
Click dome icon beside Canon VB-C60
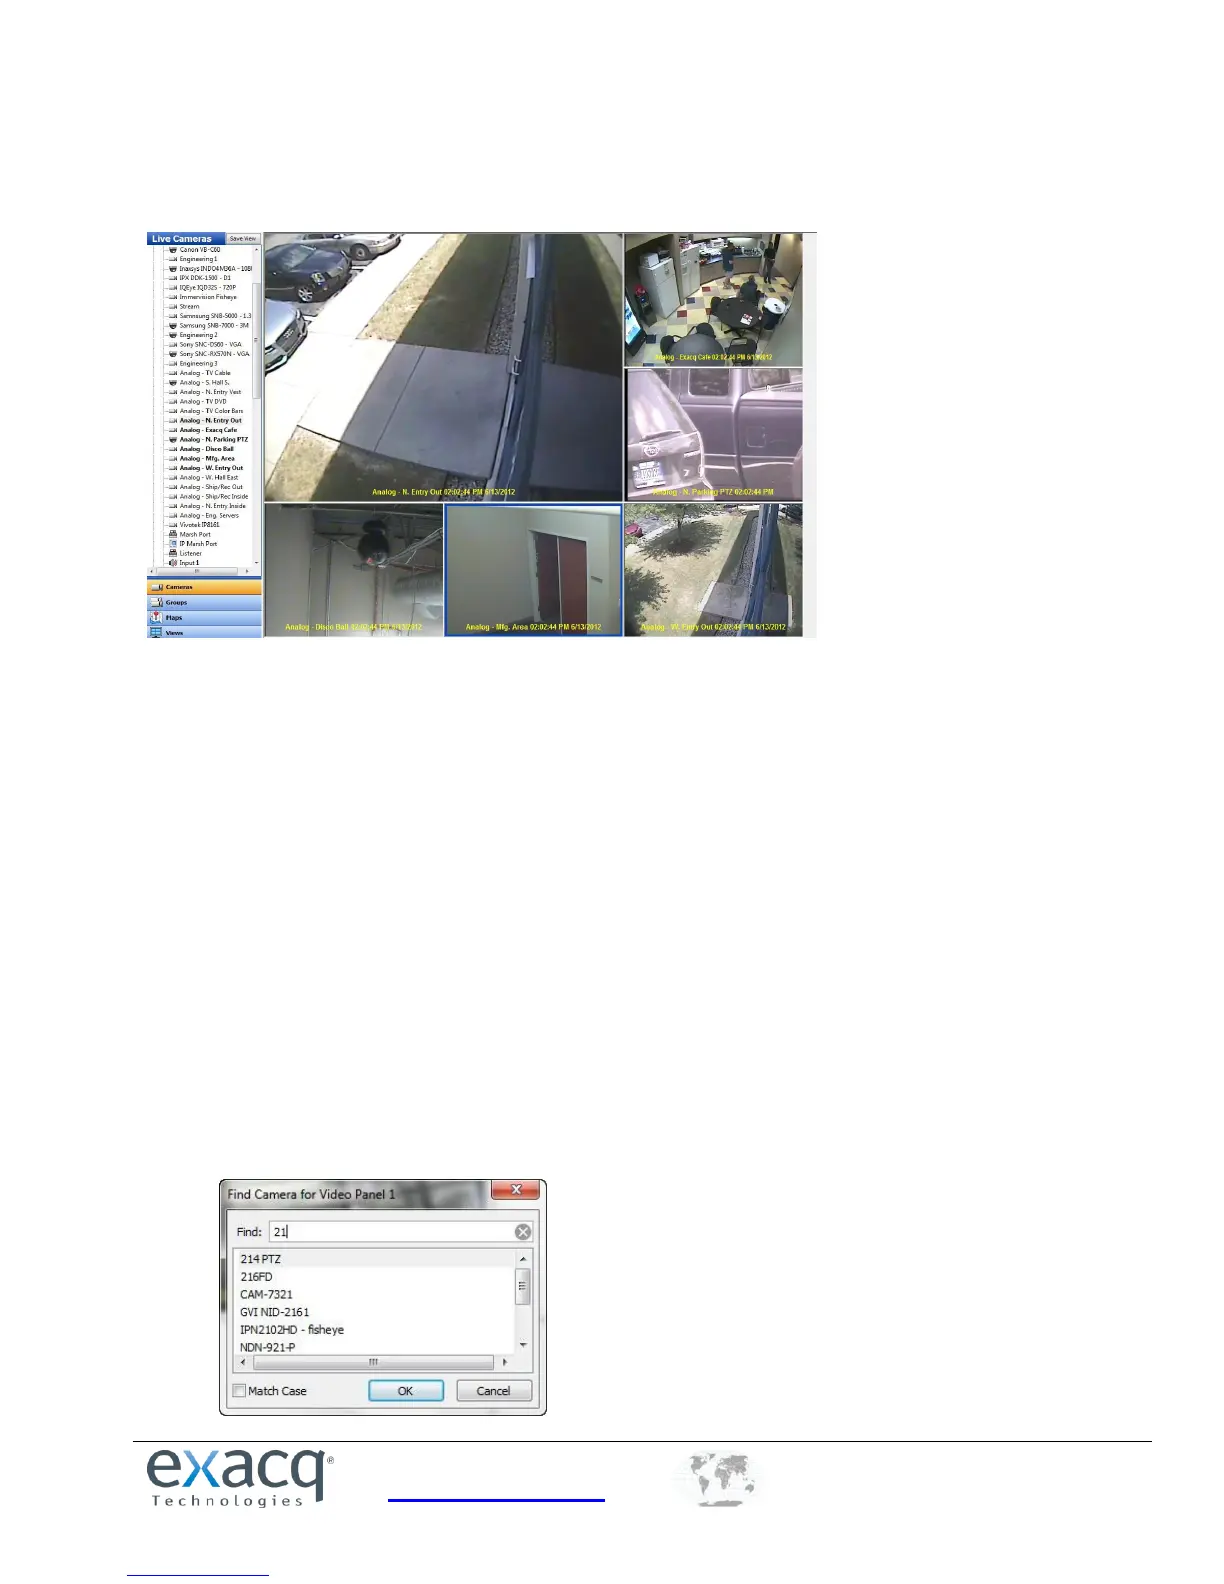click(172, 250)
